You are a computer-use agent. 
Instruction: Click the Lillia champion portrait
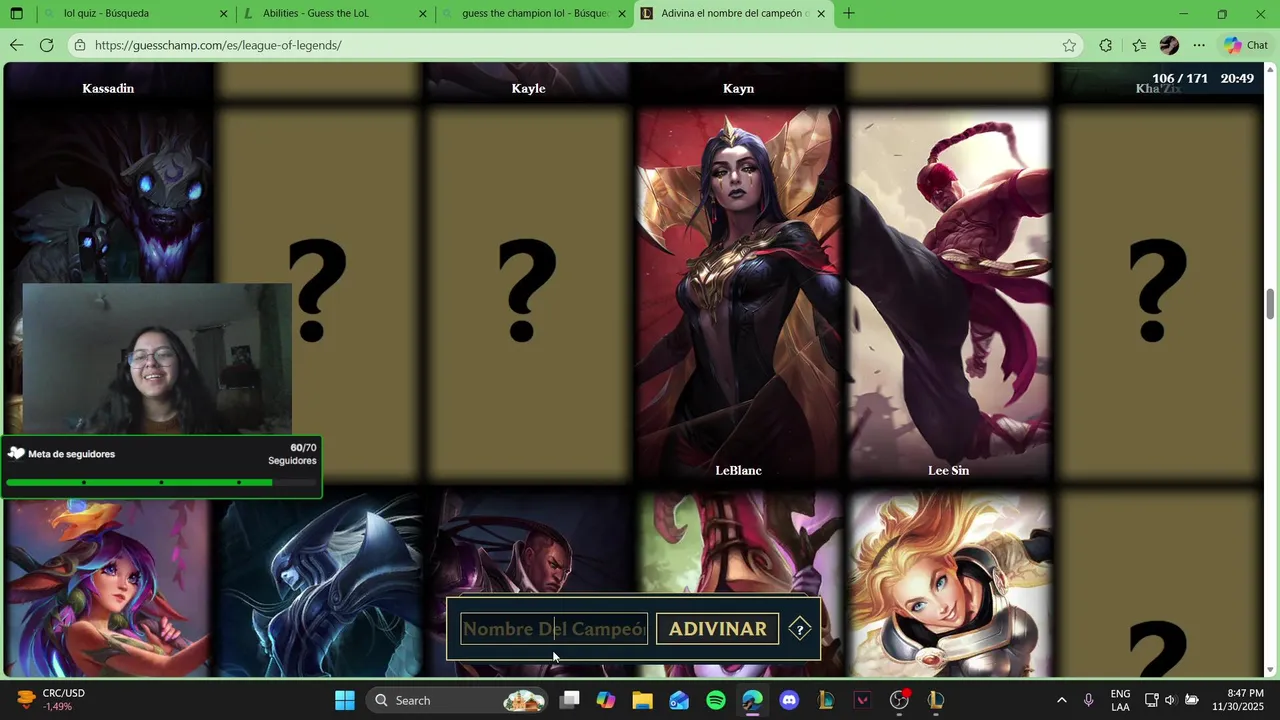point(107,588)
